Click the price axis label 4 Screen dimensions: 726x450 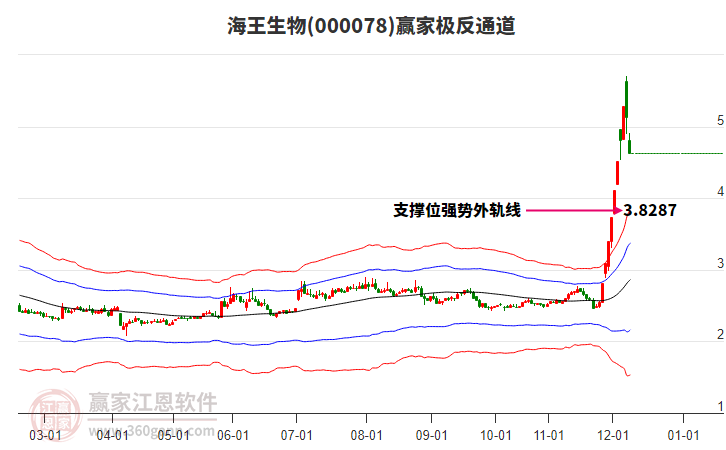[x=720, y=192]
